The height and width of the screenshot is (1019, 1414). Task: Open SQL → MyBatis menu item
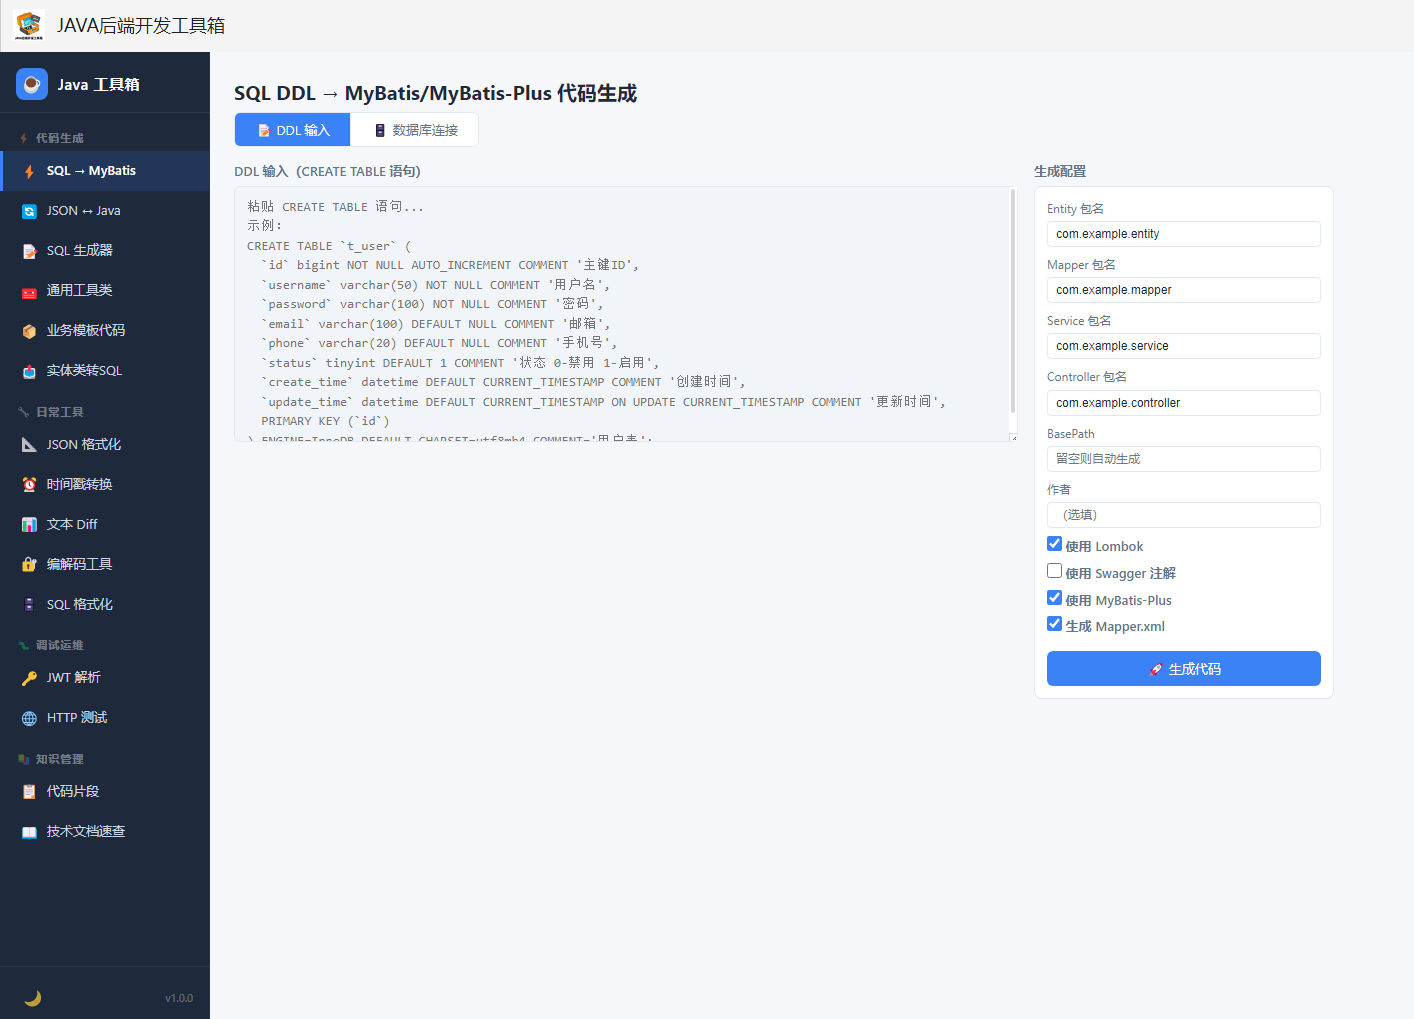(105, 171)
